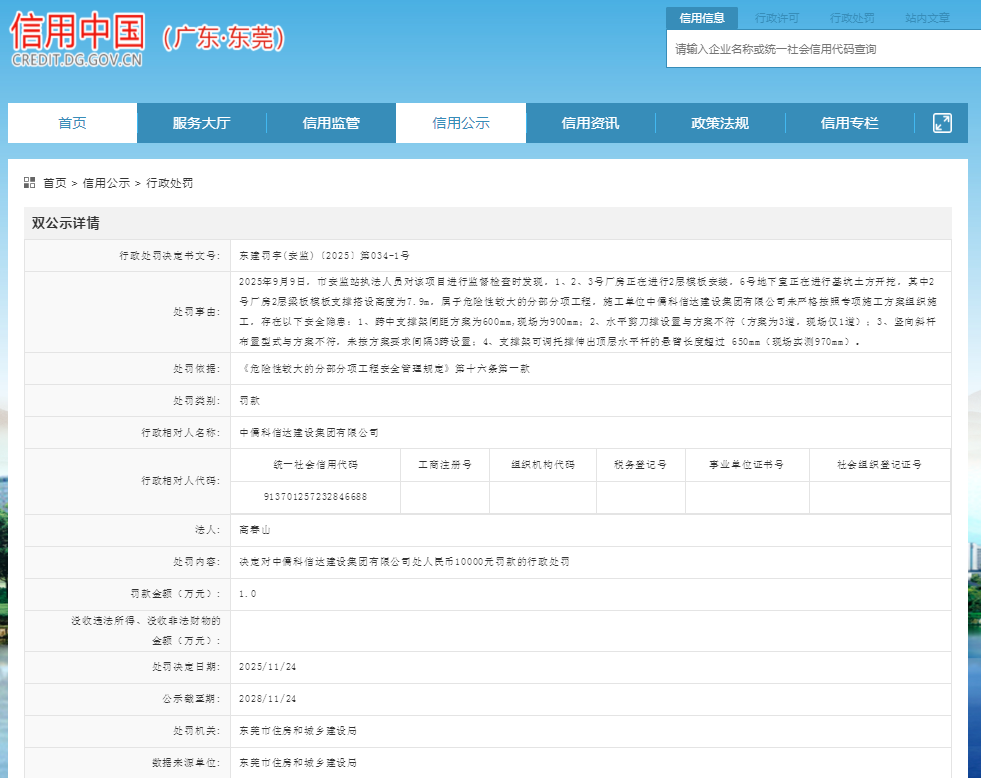
Task: Click the 双公示详情 section heading
Action: click(x=66, y=223)
